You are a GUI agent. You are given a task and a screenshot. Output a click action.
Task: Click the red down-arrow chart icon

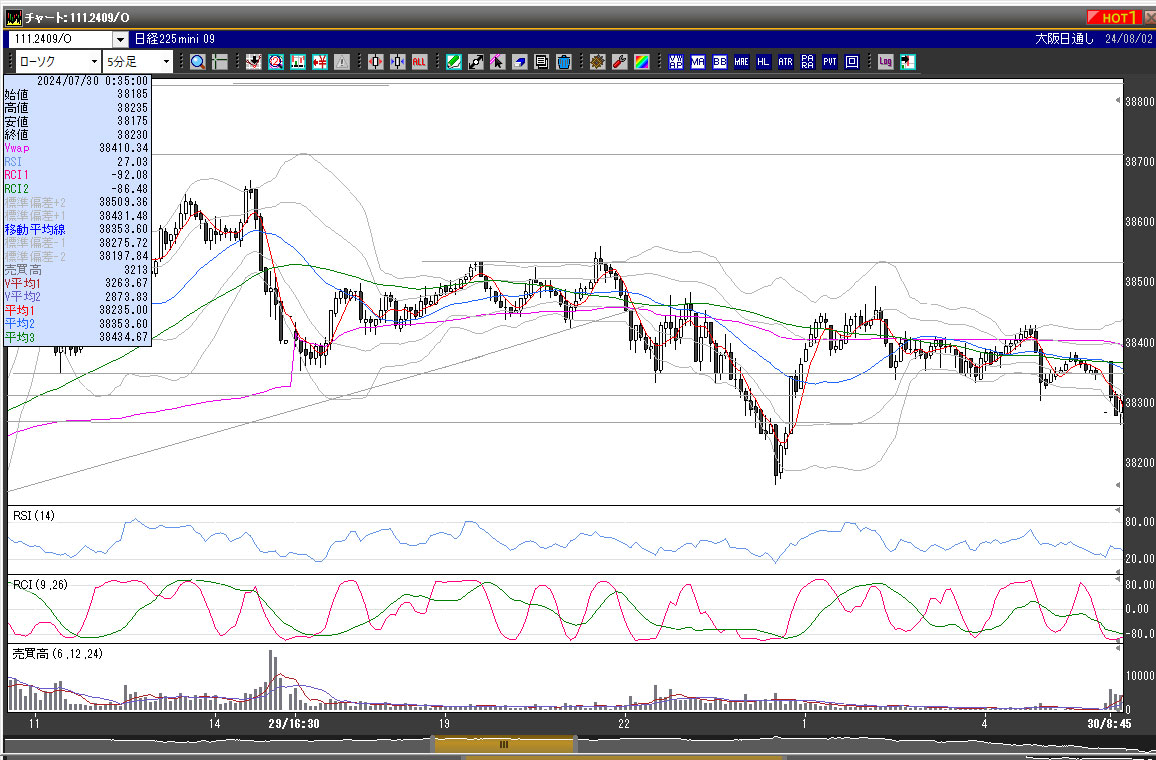click(x=254, y=62)
